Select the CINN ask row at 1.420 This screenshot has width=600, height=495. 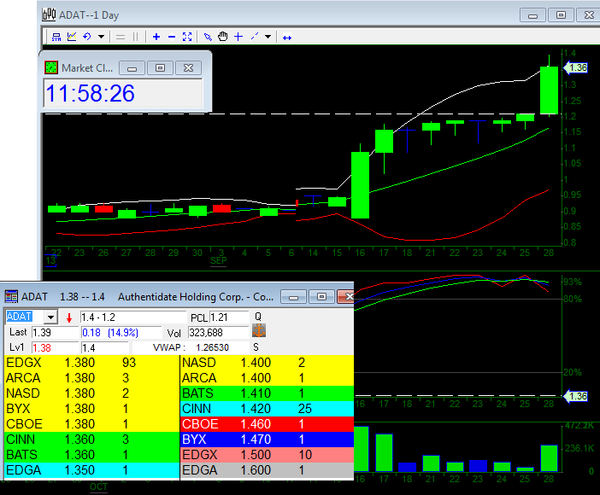click(267, 409)
